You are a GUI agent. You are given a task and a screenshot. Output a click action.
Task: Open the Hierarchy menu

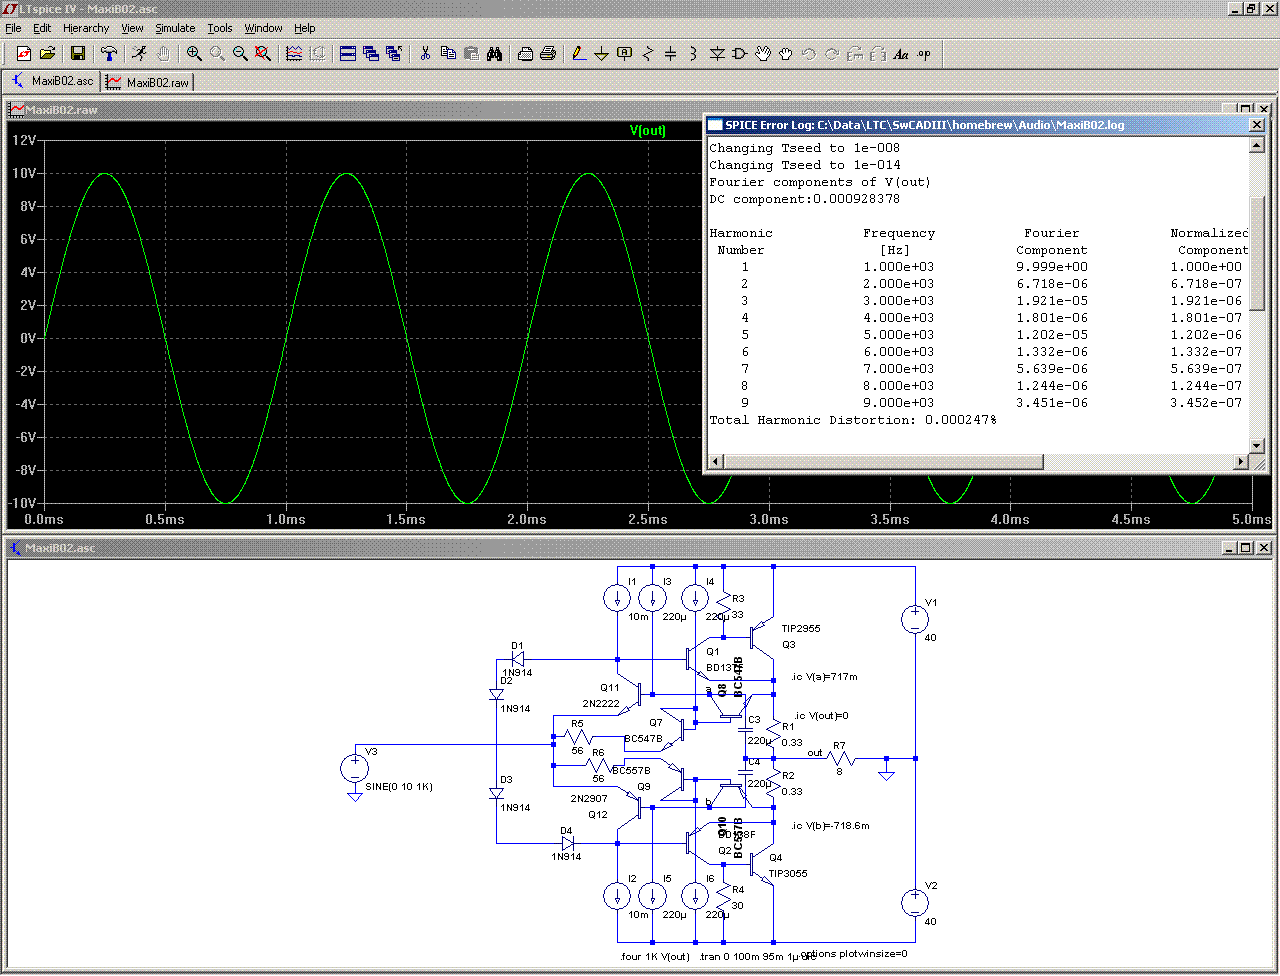point(86,28)
